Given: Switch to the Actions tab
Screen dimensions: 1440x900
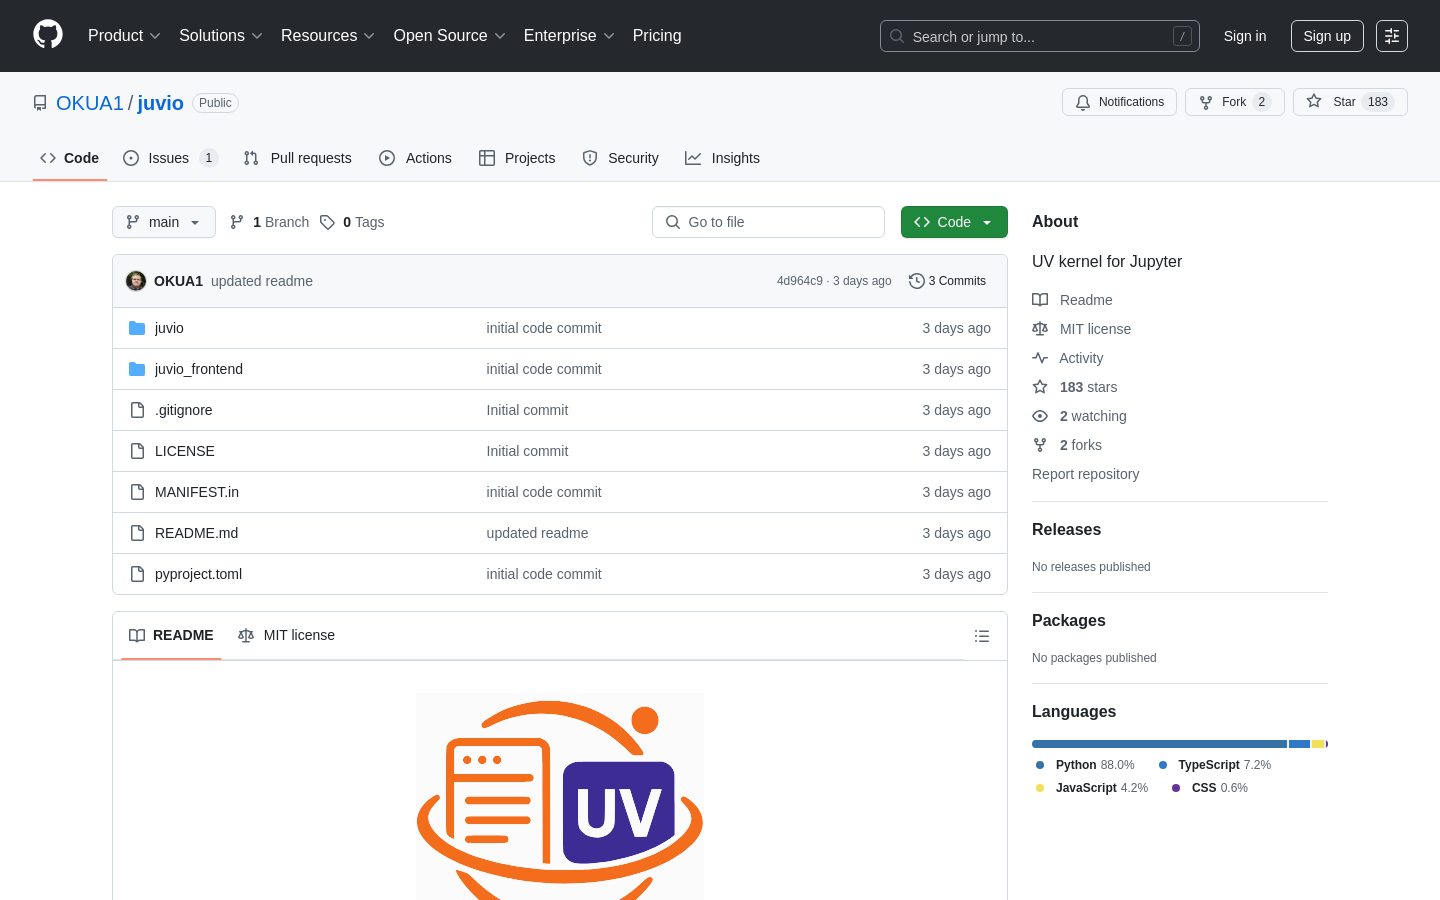Looking at the screenshot, I should pyautogui.click(x=415, y=158).
